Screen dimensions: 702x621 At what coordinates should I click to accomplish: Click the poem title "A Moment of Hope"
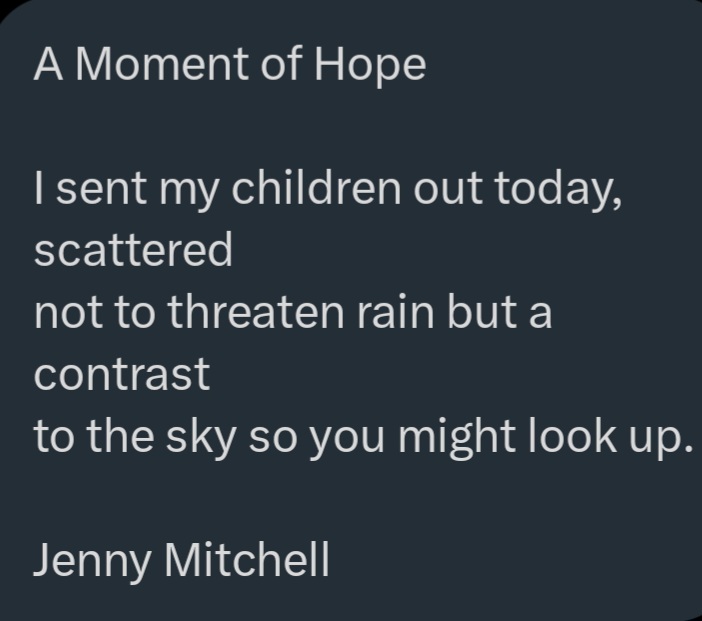230,66
